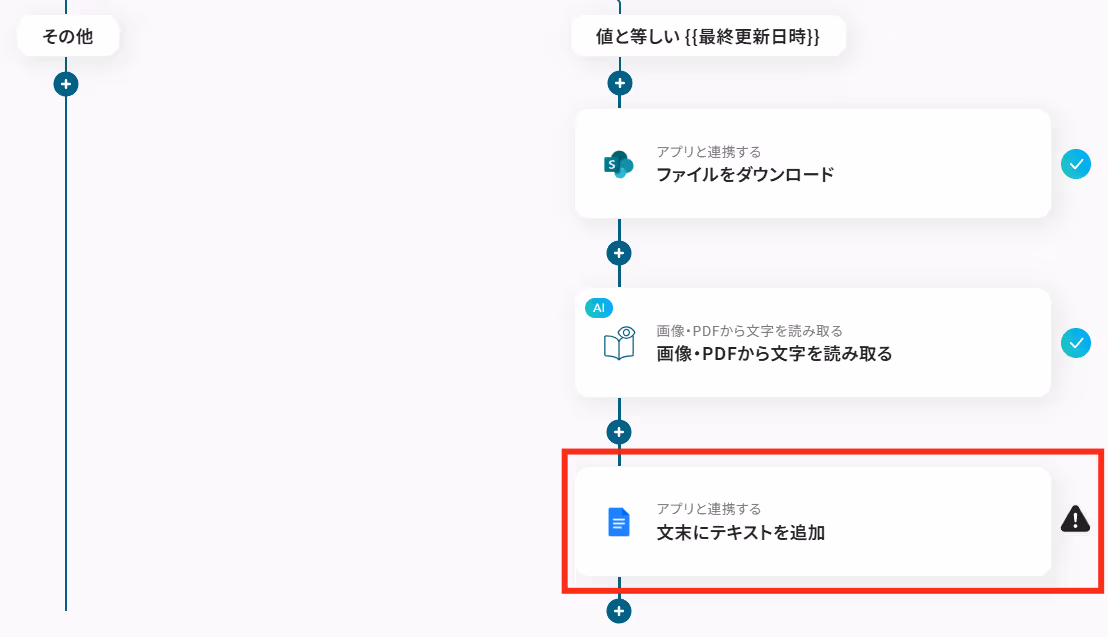Click the book-with-eye OCR icon
The height and width of the screenshot is (637, 1108).
coord(620,344)
